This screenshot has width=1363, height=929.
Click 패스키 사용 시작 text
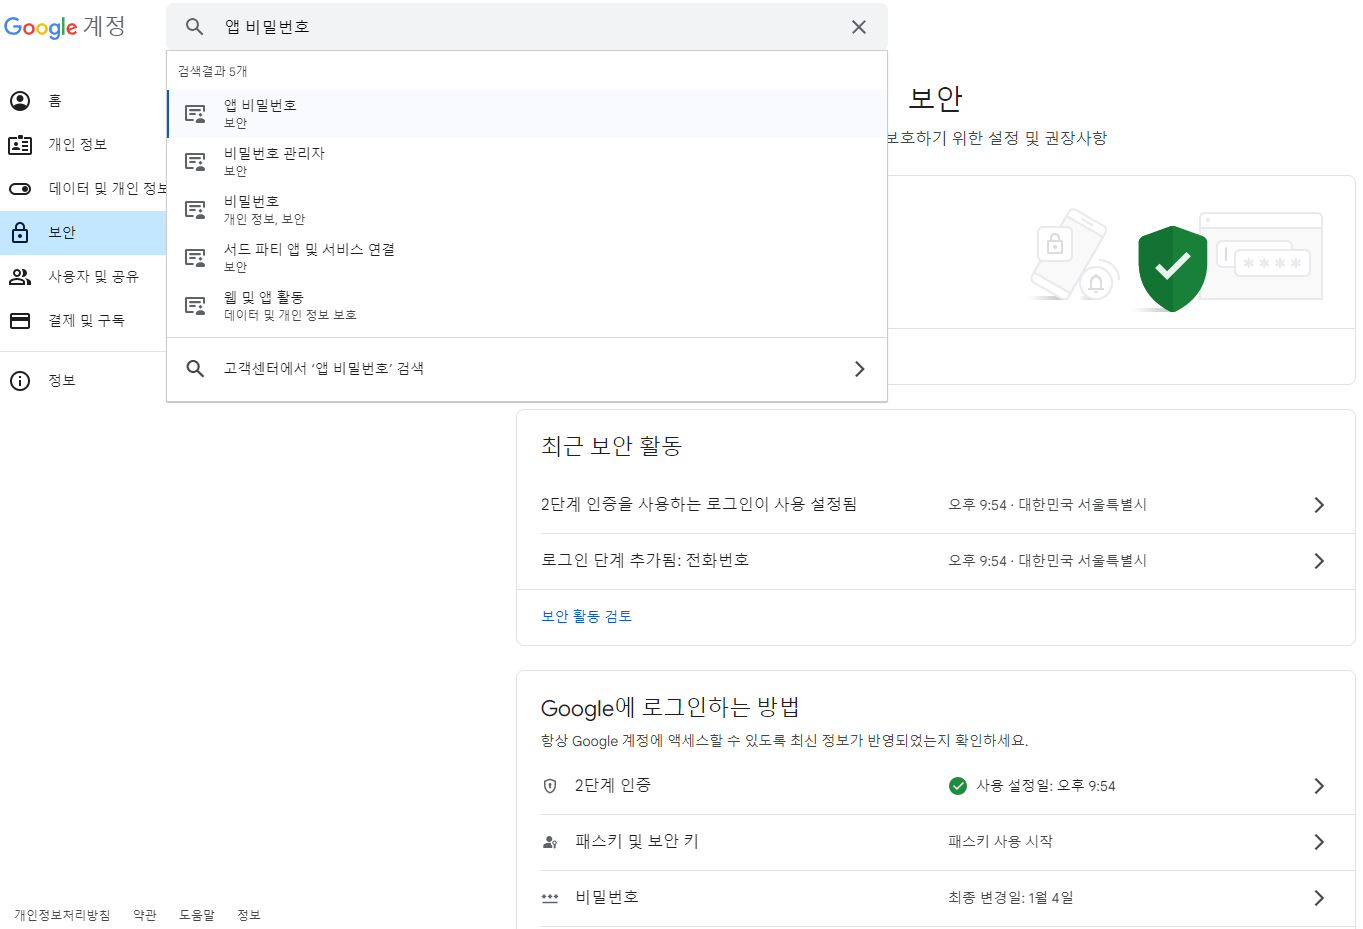click(x=1001, y=842)
